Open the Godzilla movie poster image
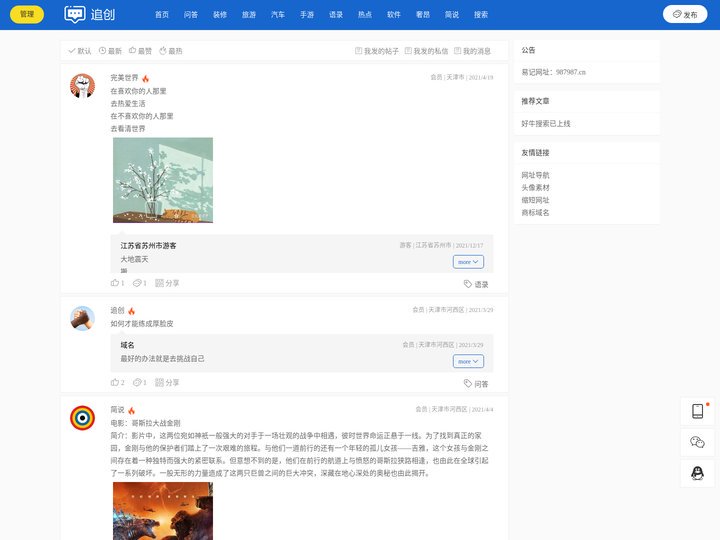The image size is (720, 540). tap(163, 511)
